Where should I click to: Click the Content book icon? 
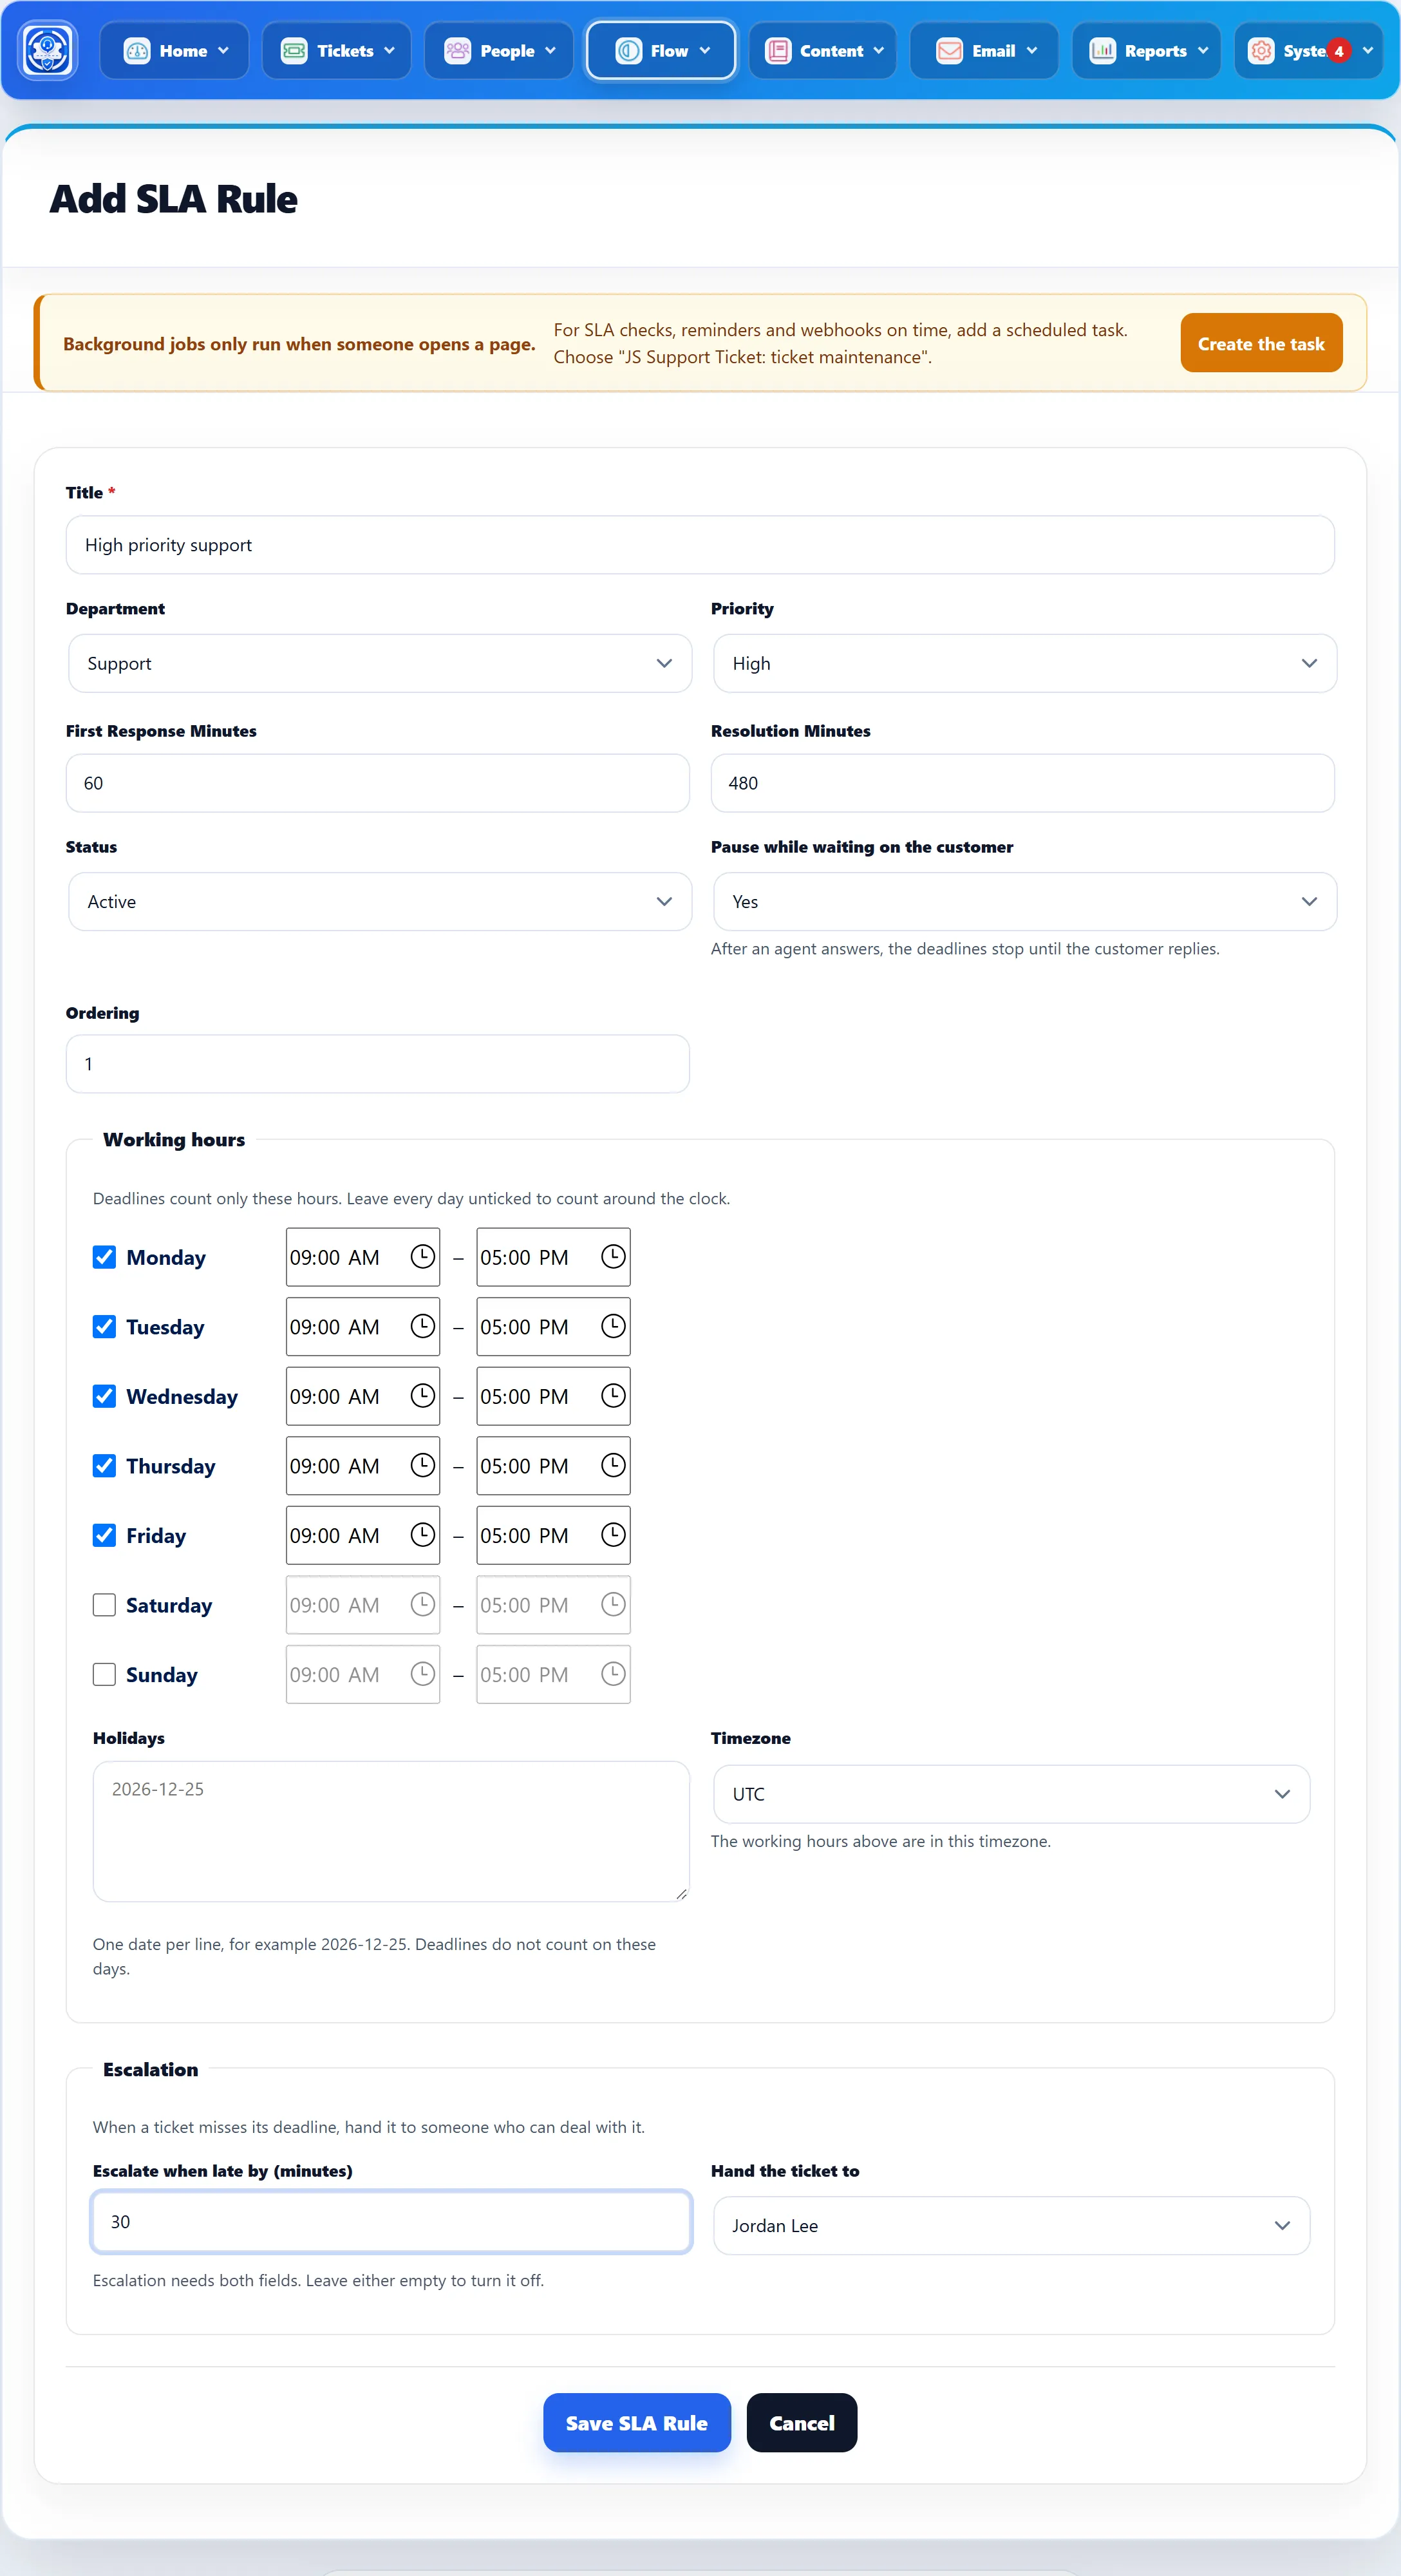pyautogui.click(x=778, y=51)
